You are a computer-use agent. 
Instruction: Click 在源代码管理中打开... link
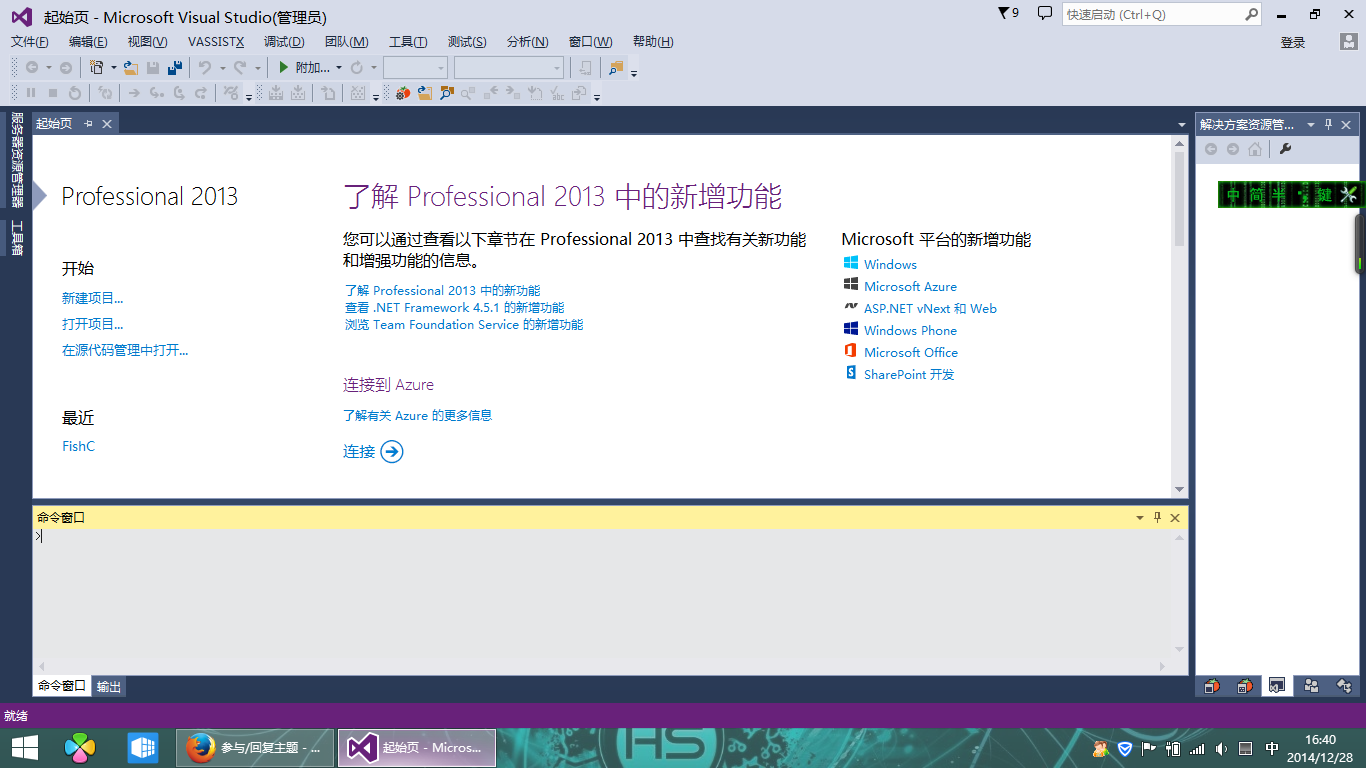[x=125, y=350]
